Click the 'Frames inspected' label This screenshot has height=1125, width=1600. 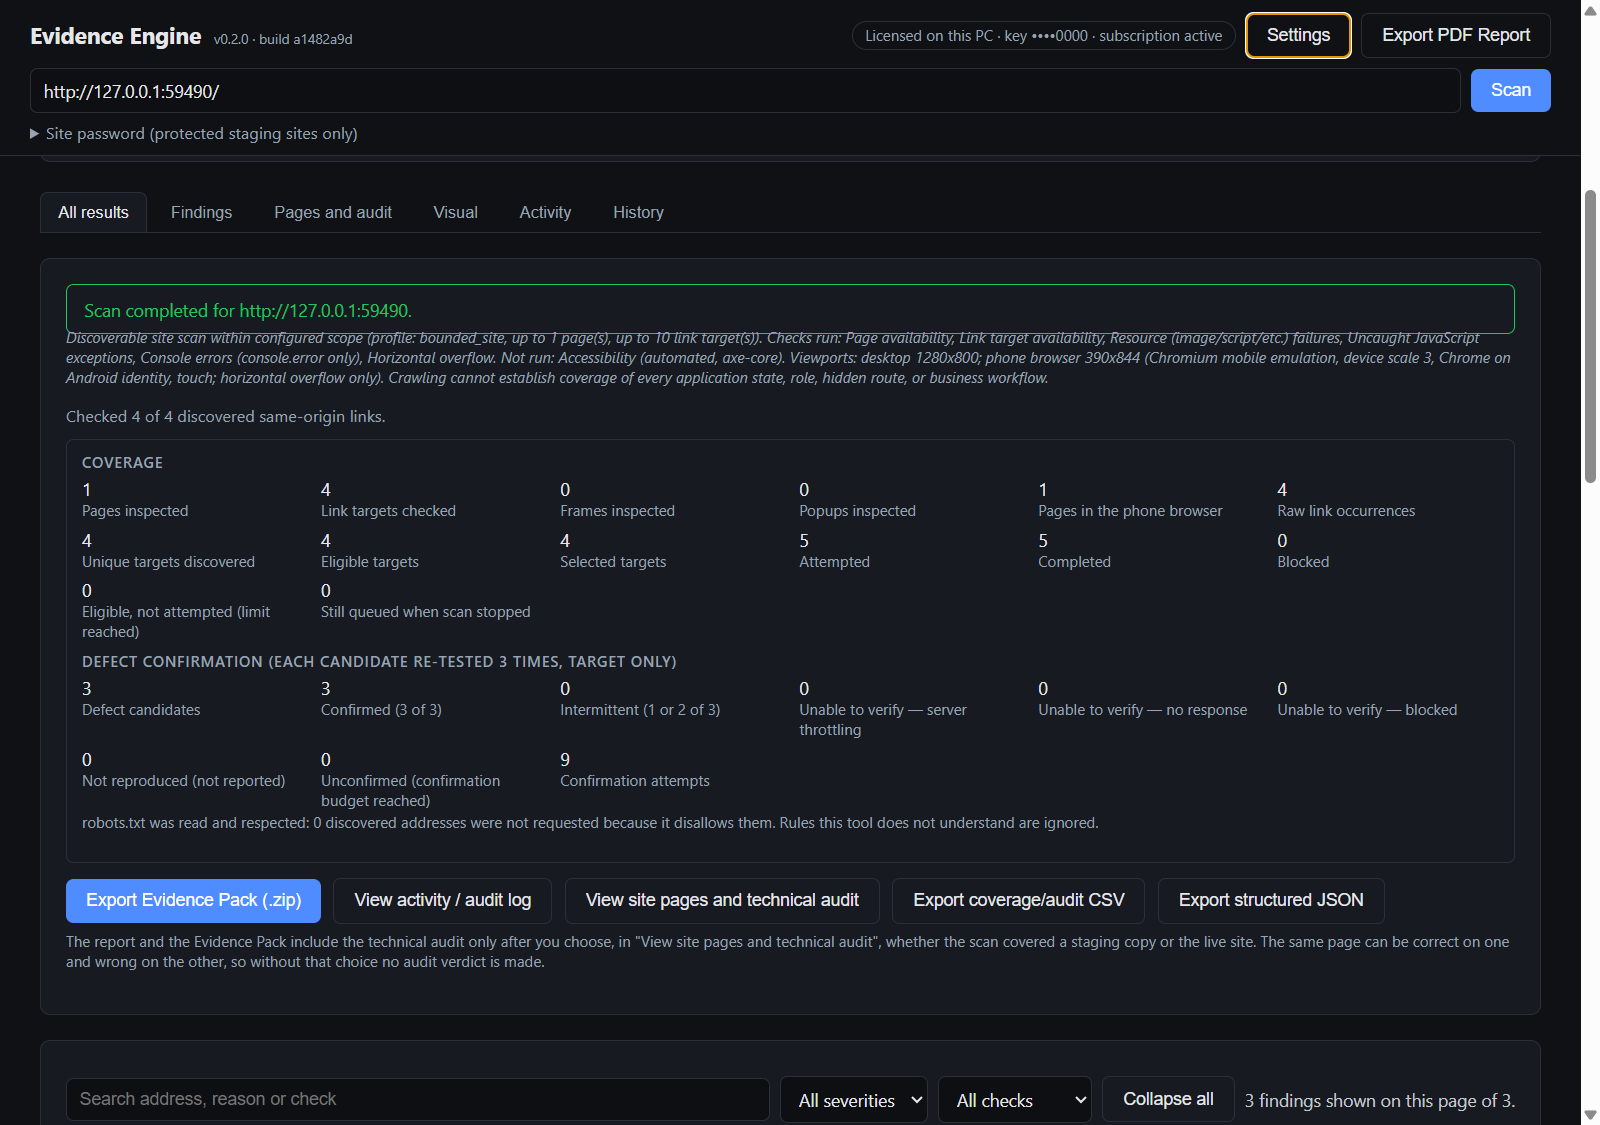pos(617,511)
